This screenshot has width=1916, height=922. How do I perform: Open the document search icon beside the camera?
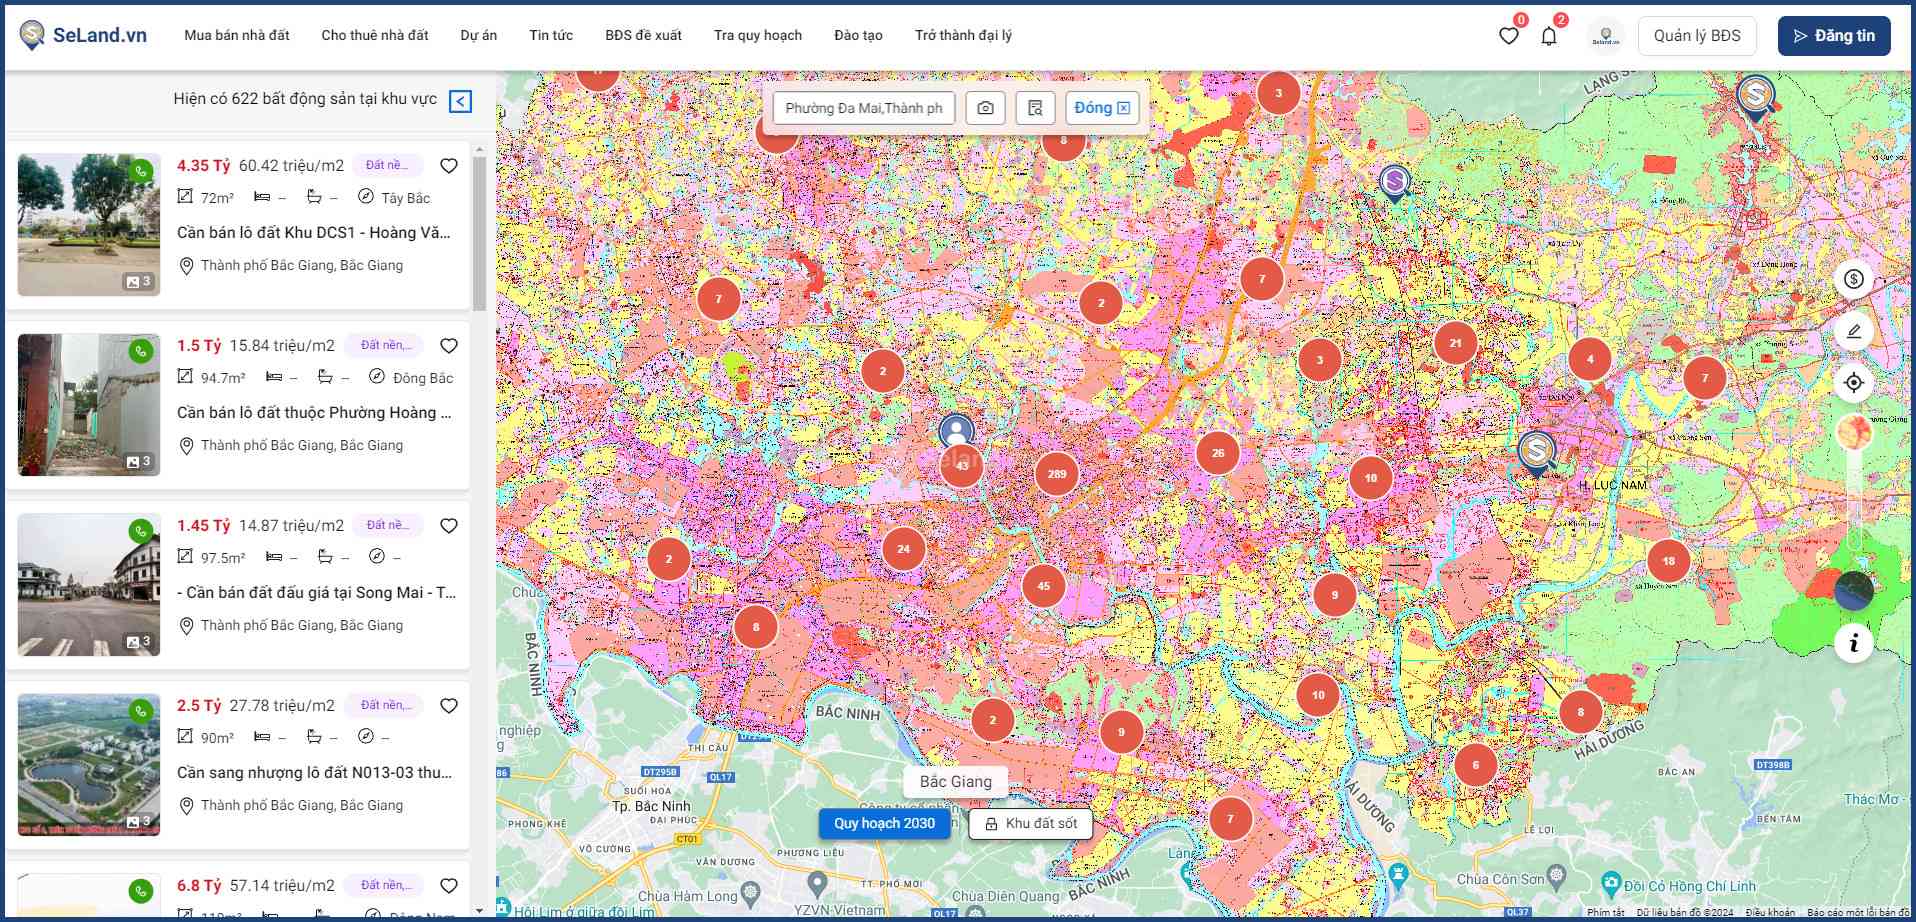click(1035, 108)
